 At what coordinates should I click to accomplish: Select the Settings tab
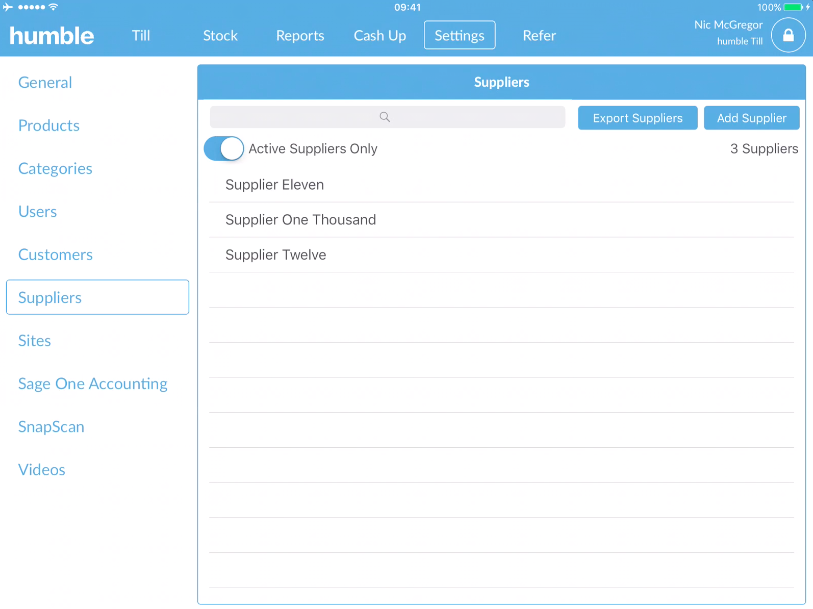pyautogui.click(x=459, y=35)
